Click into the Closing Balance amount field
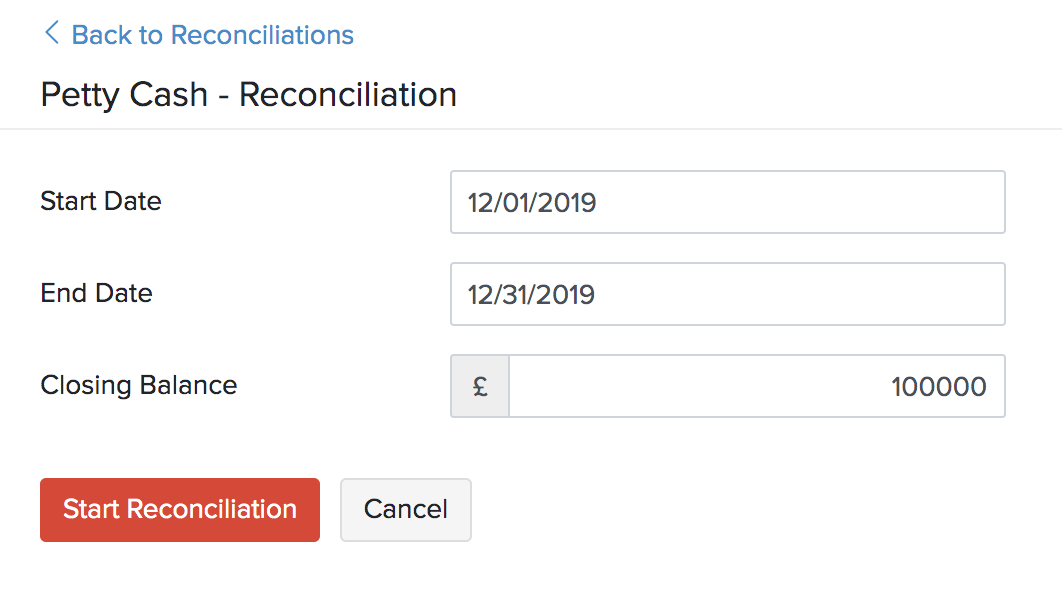The height and width of the screenshot is (600, 1062). click(756, 386)
